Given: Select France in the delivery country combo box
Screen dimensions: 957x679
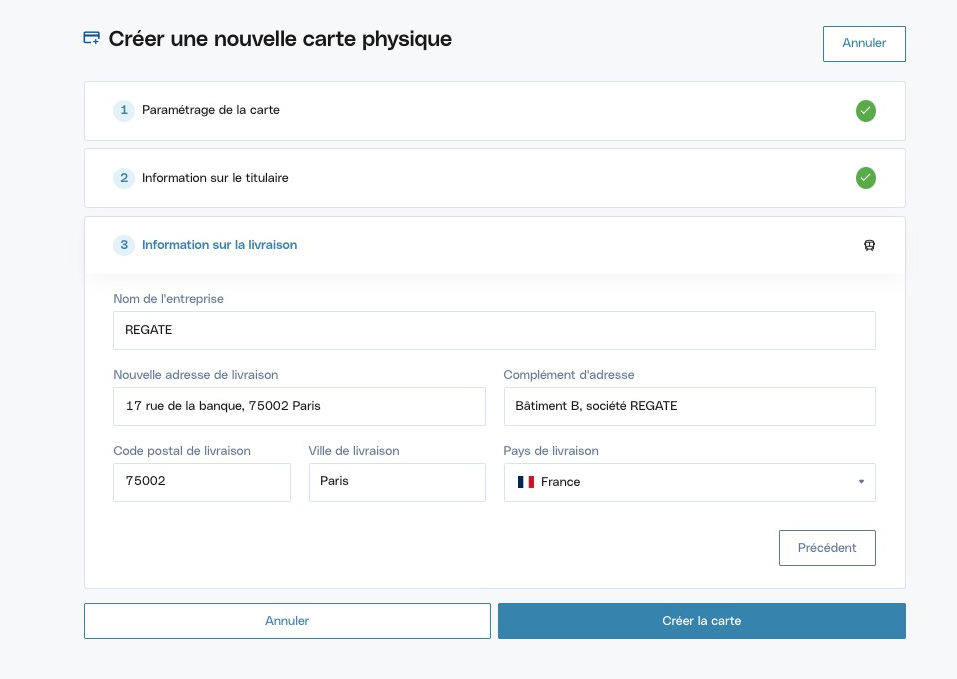Looking at the screenshot, I should tap(690, 483).
